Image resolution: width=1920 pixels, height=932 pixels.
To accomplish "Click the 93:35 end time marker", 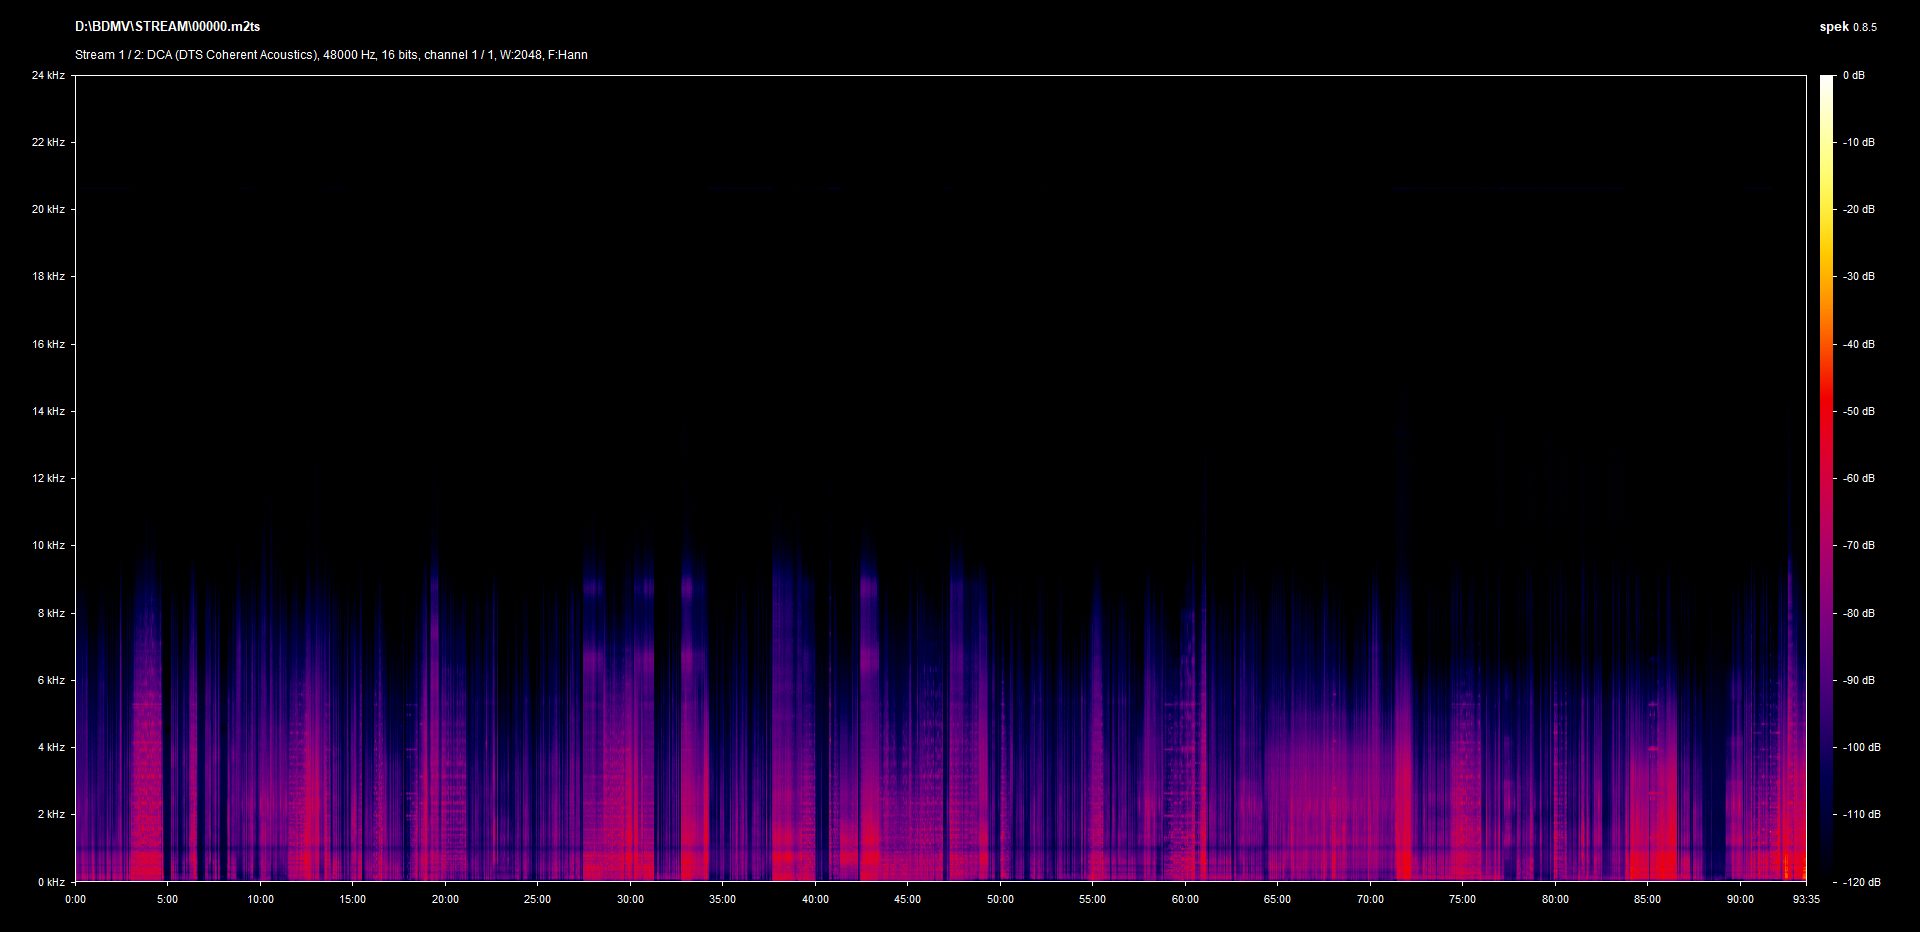I will [1806, 899].
